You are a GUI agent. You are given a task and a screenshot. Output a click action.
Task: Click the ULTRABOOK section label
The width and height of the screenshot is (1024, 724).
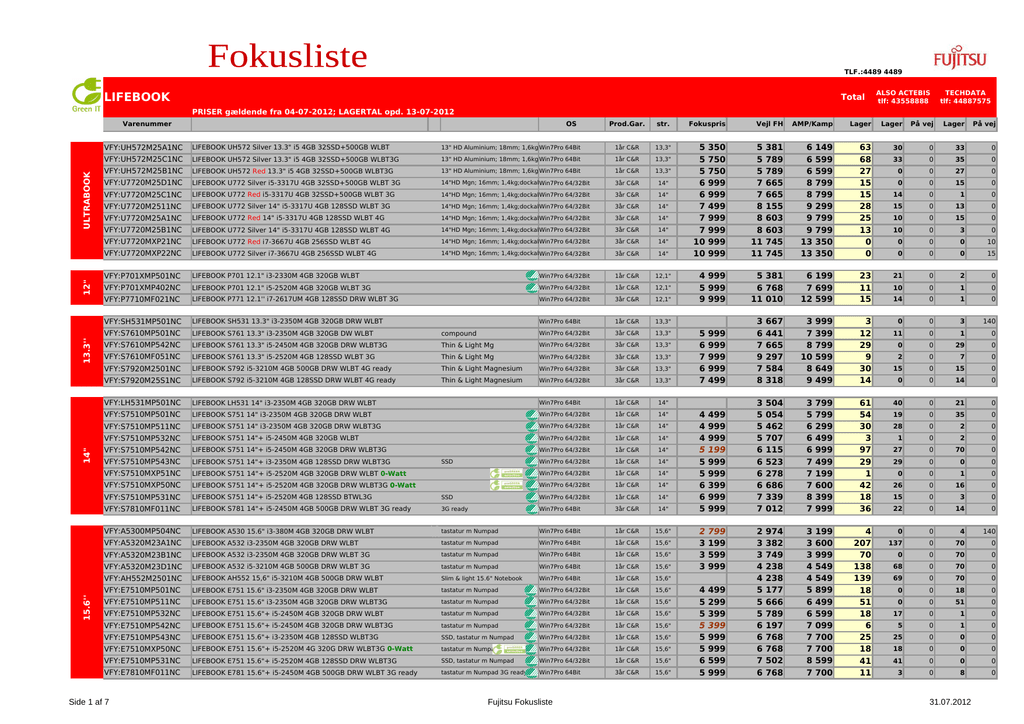(x=86, y=200)
